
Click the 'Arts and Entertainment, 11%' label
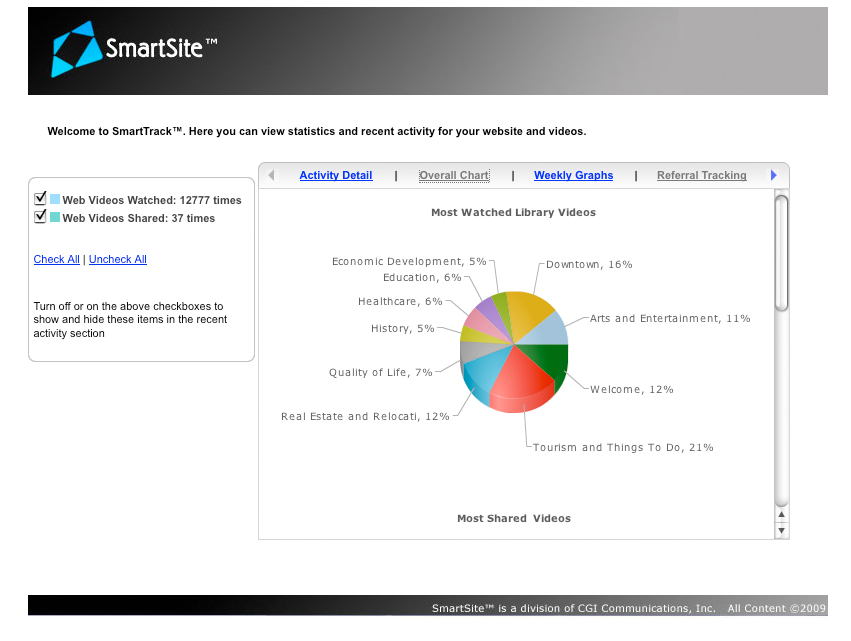click(670, 319)
